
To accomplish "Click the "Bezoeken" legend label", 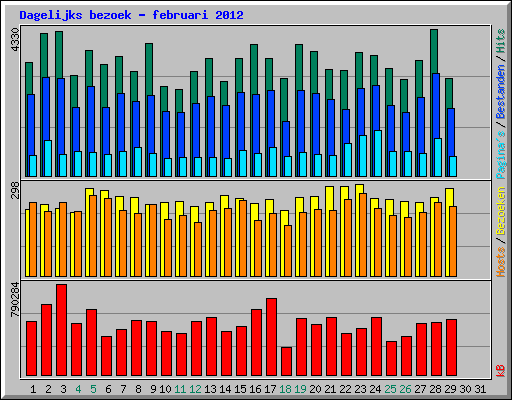I will 501,211.
